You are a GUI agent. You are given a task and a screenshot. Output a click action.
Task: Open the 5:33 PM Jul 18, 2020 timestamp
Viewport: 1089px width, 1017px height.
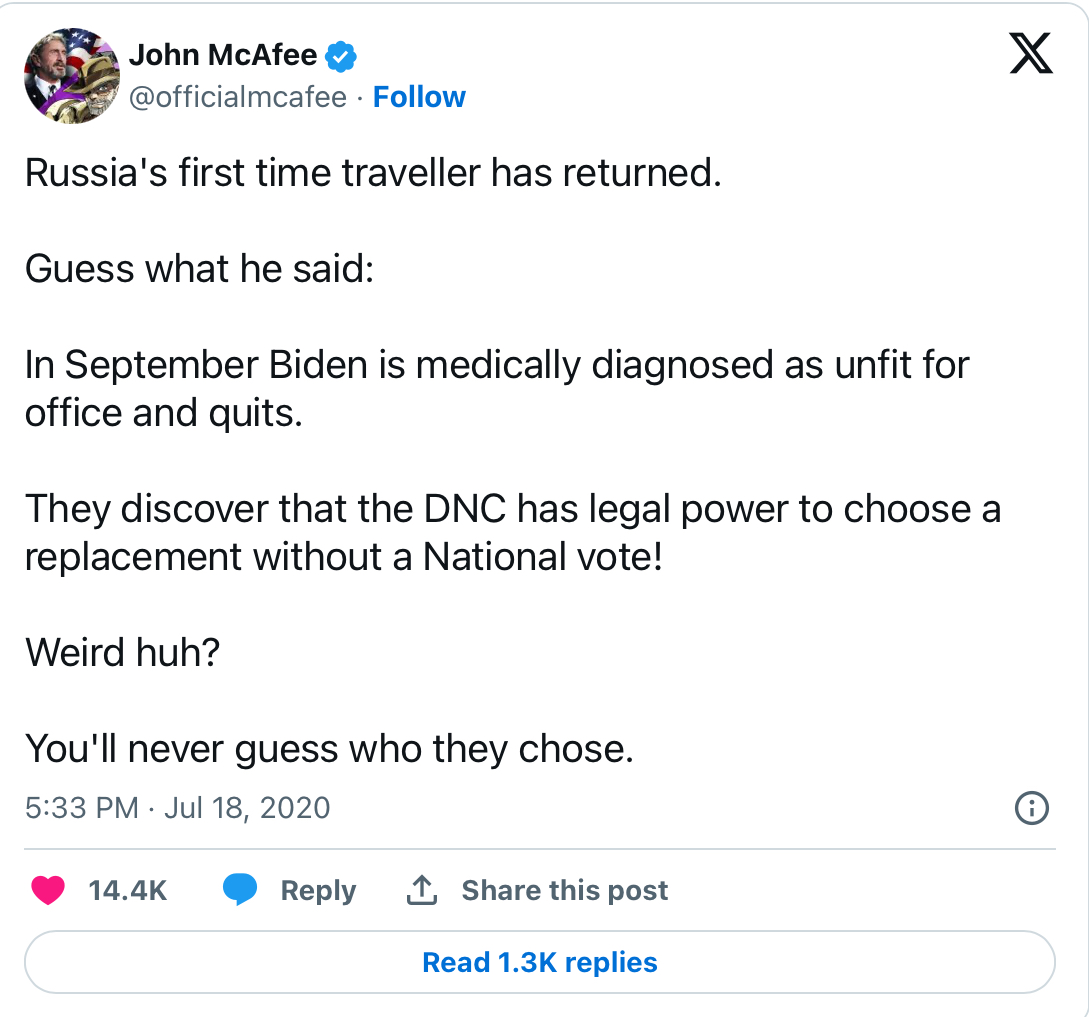tap(177, 807)
